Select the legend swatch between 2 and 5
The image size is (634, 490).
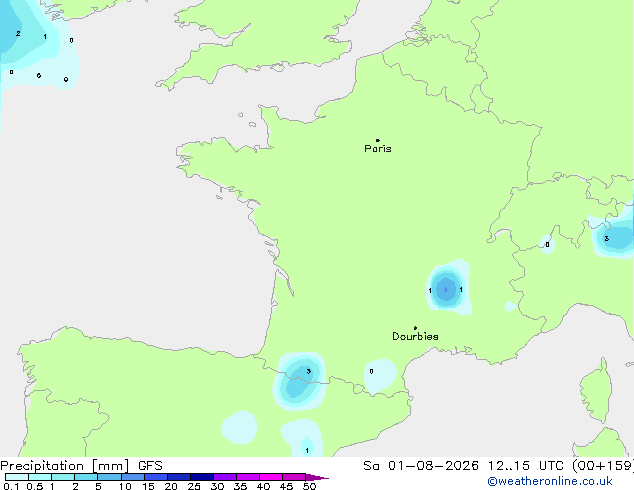tap(86, 477)
